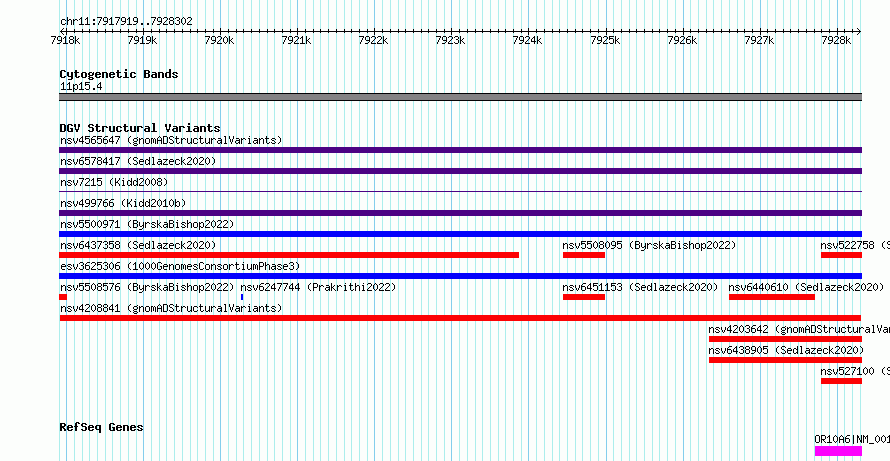890x461 pixels.
Task: Select the nsv6451153 red variant bar
Action: (584, 297)
